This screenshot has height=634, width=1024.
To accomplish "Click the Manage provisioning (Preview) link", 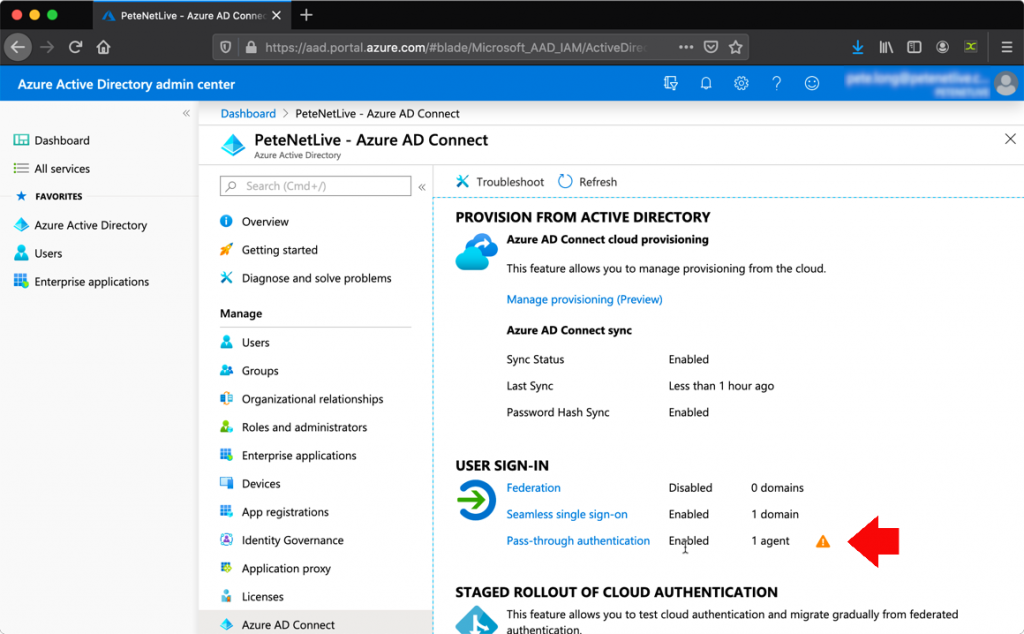I will click(584, 299).
